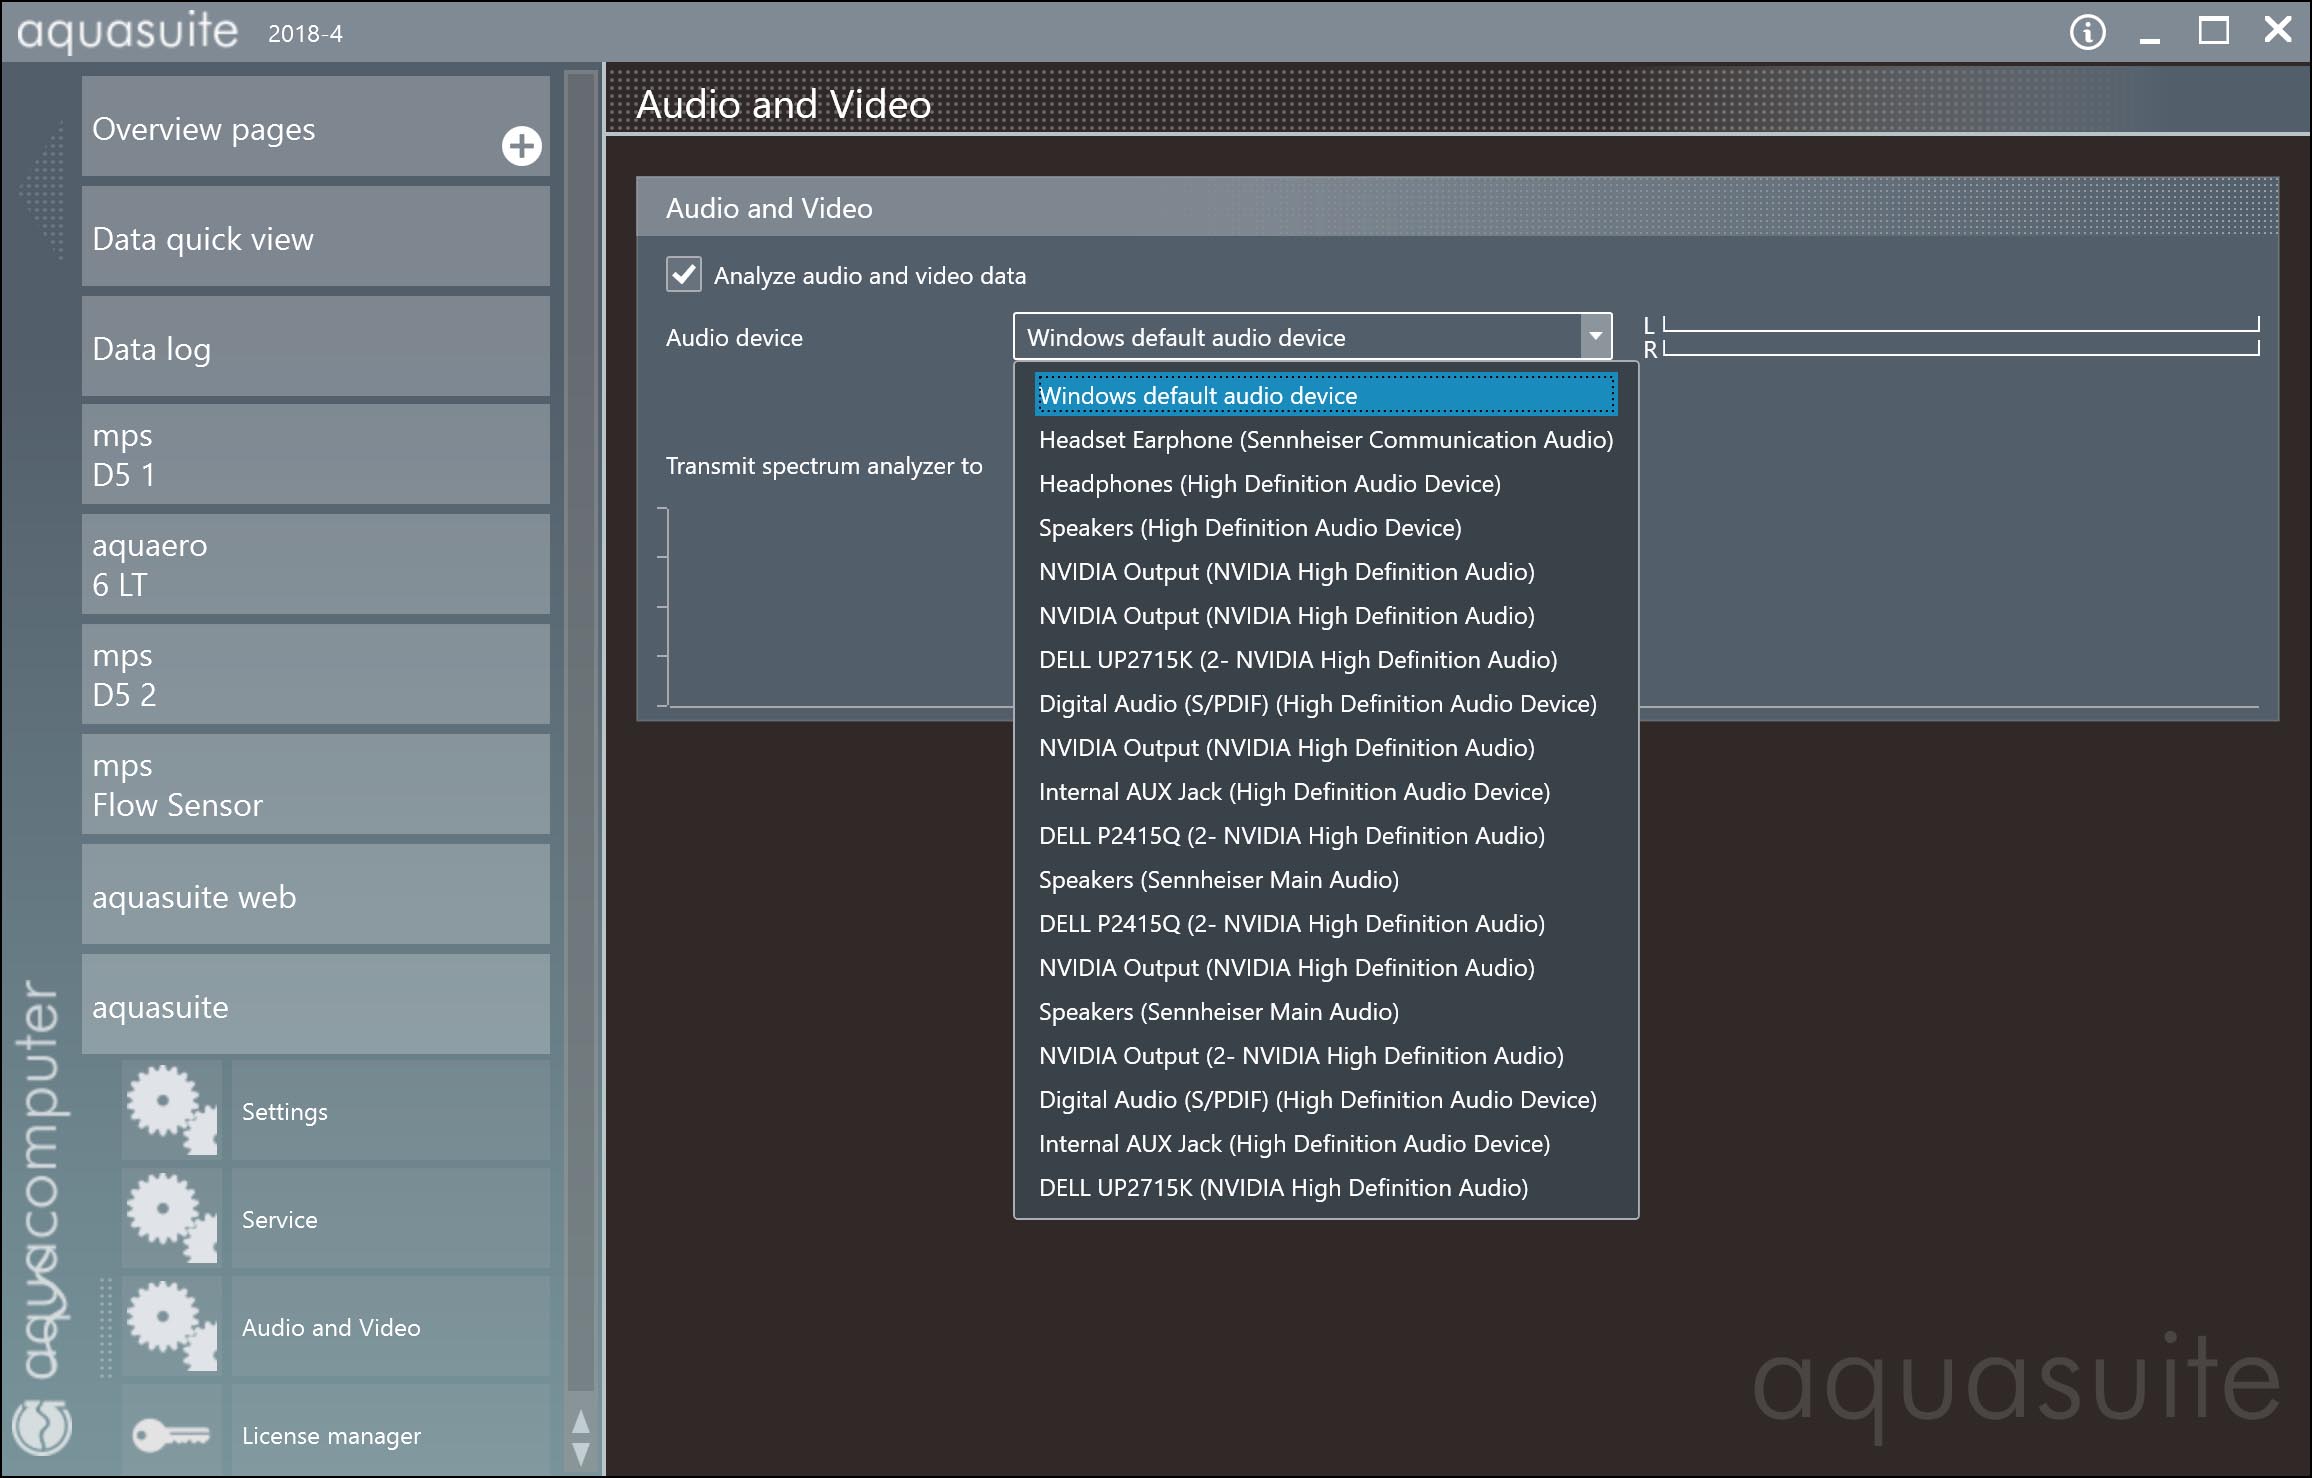Collapse the aquasuite section
2312x1478 pixels.
coord(316,1004)
